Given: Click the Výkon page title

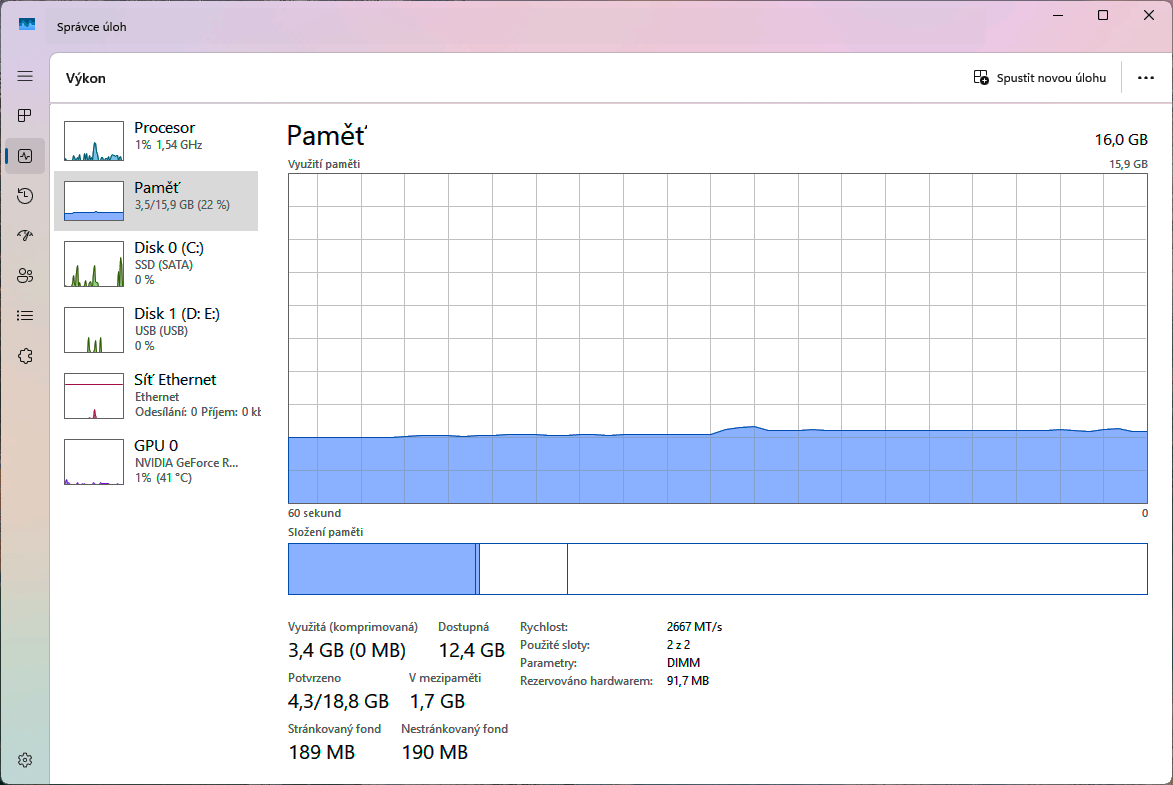Looking at the screenshot, I should point(85,77).
